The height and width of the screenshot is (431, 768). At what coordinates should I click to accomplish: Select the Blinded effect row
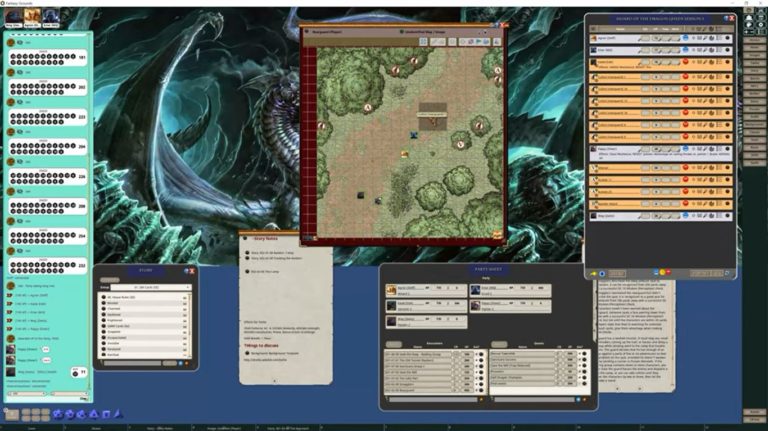[x=142, y=303]
